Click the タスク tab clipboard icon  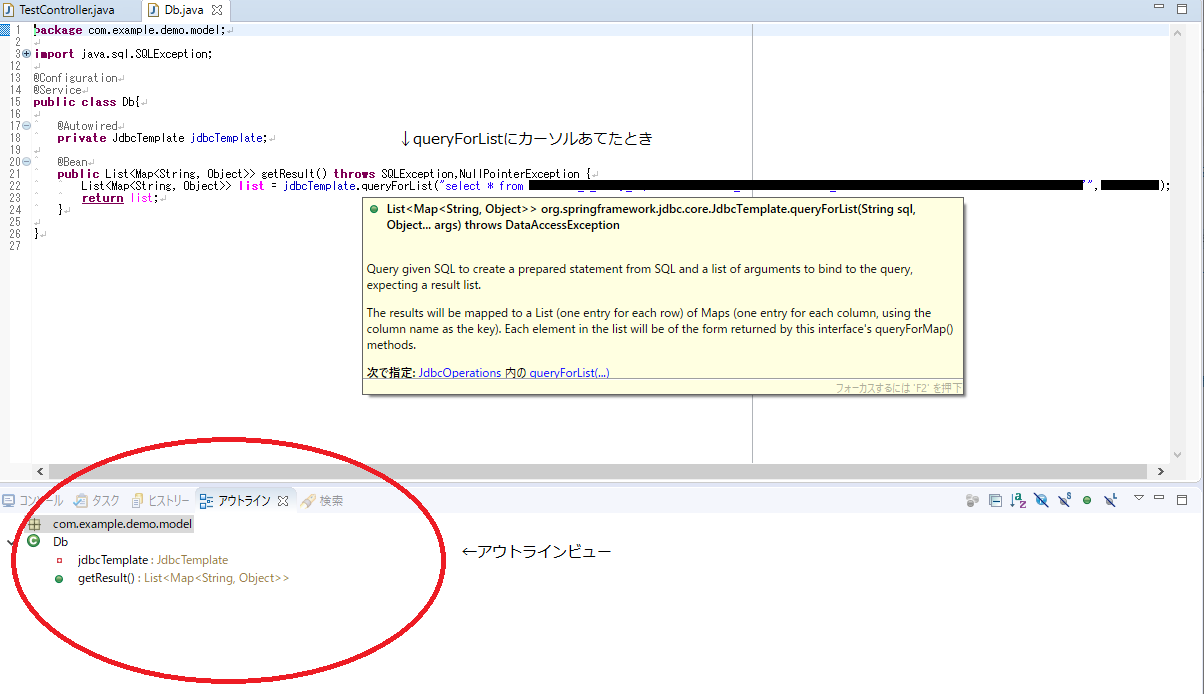81,500
